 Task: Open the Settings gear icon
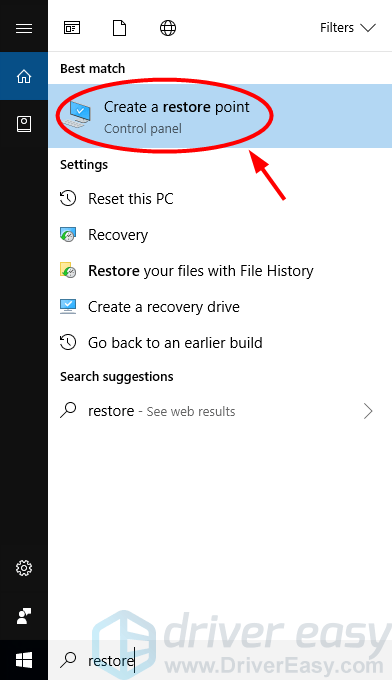24,568
